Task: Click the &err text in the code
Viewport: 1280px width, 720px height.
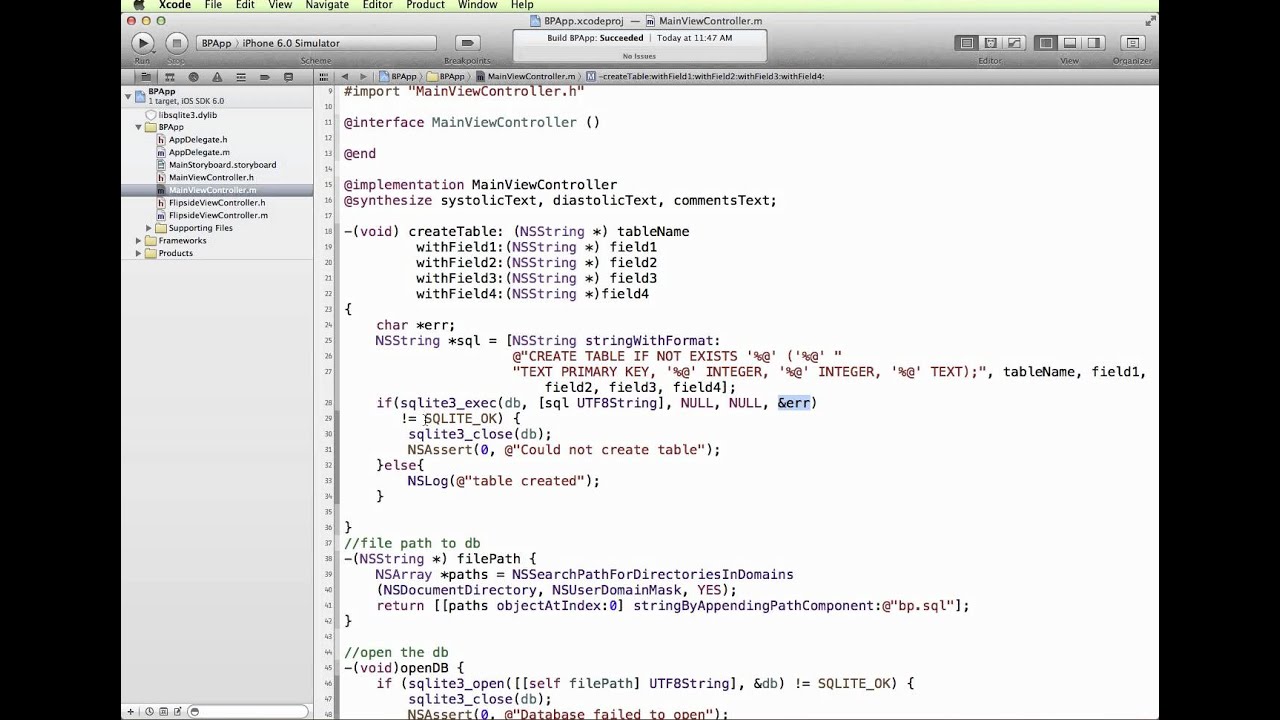Action: (x=794, y=403)
